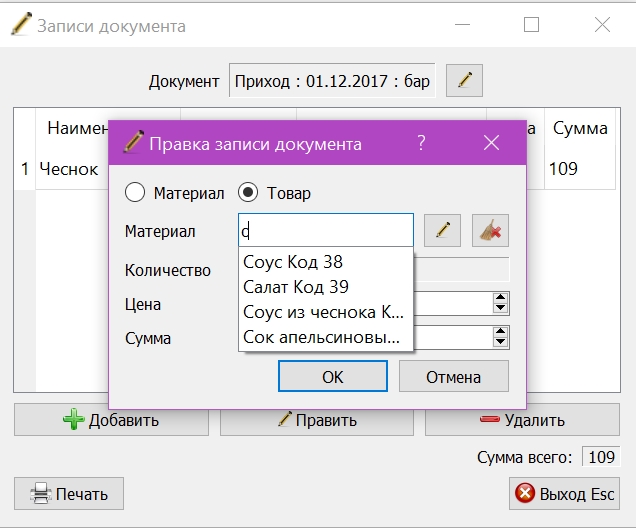636x528 pixels.
Task: Click into the Материал text input field
Action: click(326, 230)
